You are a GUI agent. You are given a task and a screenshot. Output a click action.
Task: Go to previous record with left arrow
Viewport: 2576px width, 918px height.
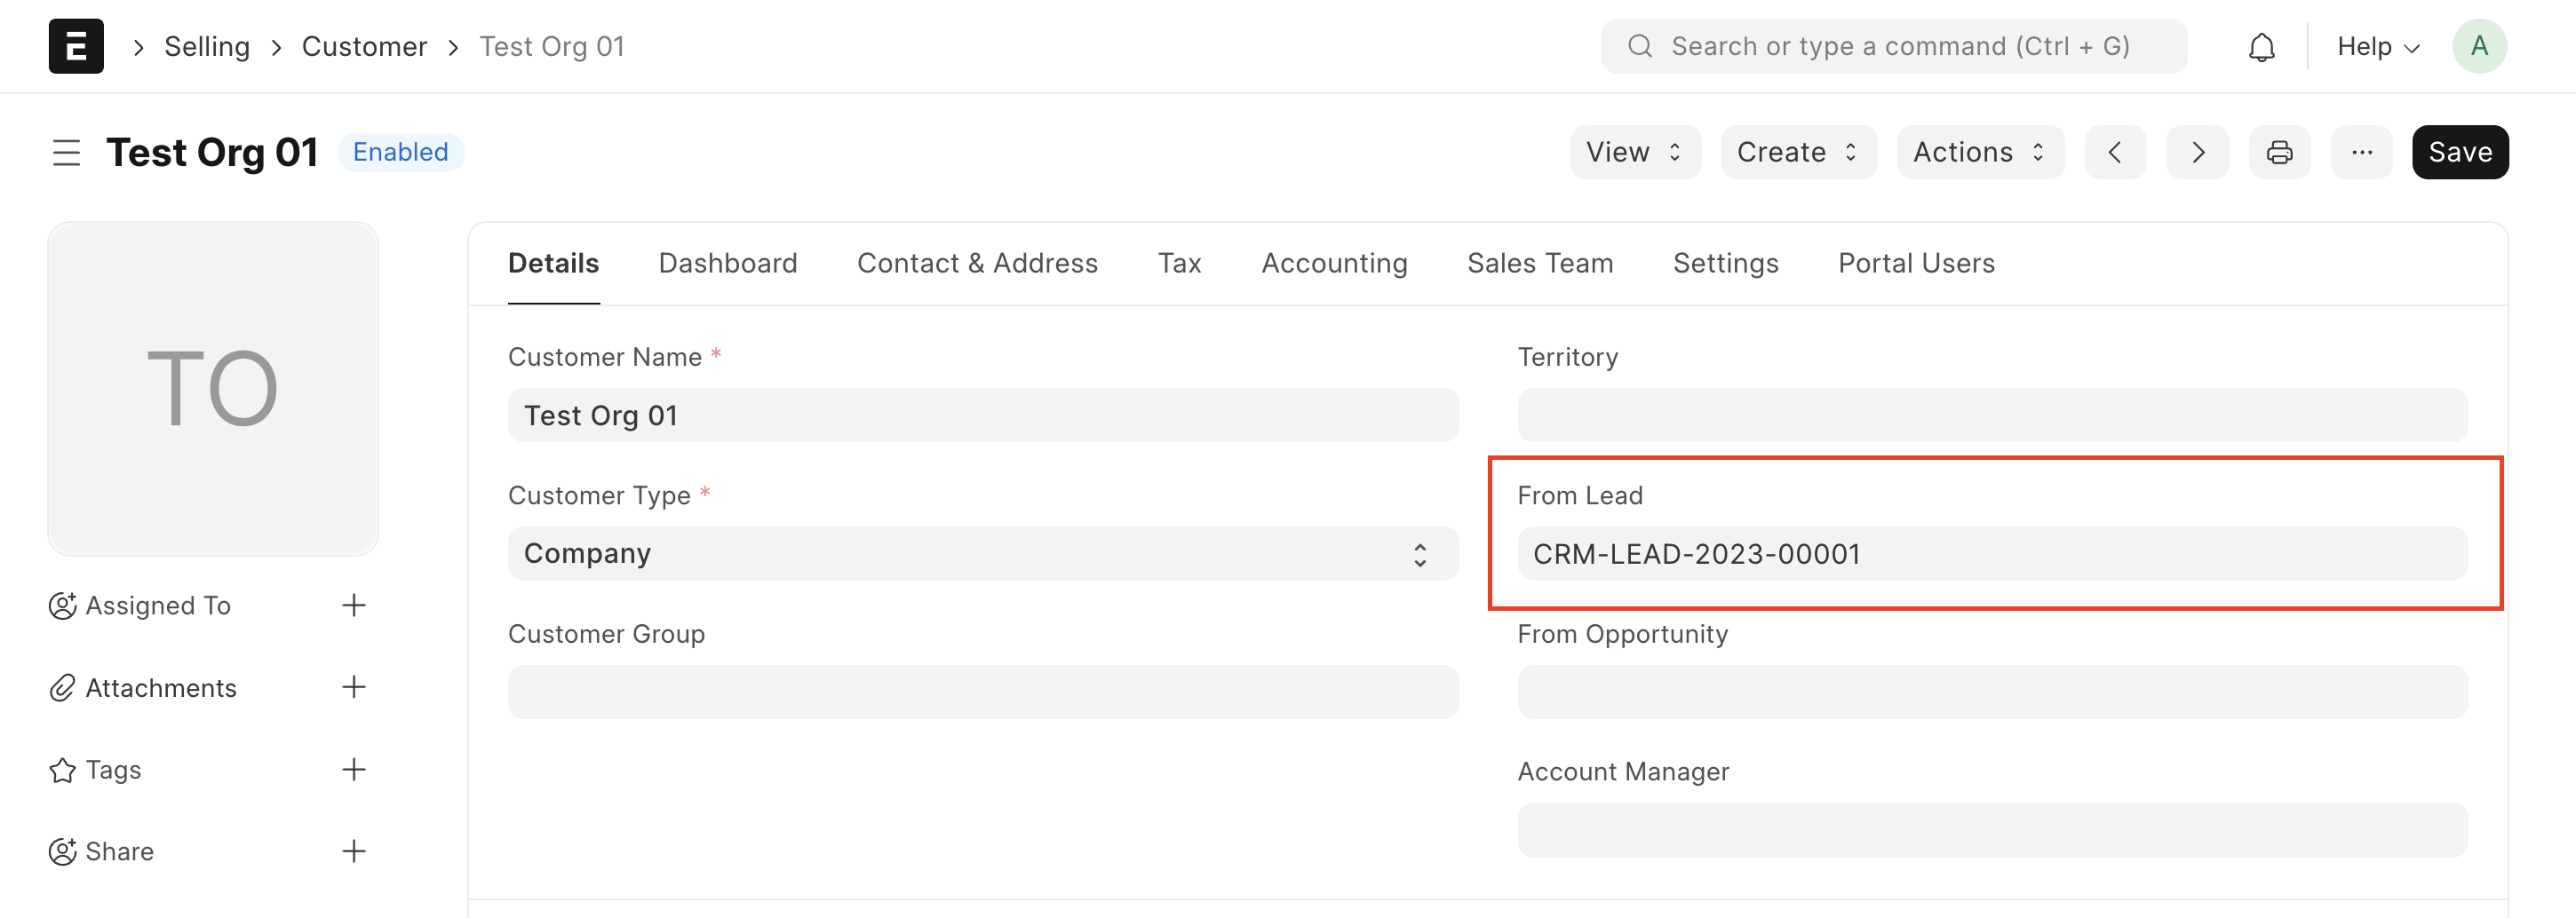click(x=2115, y=152)
